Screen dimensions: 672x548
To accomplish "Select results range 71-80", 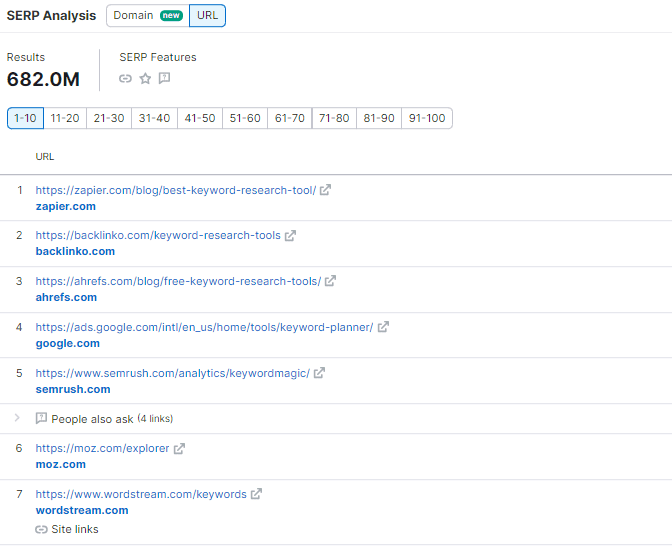I will [334, 118].
